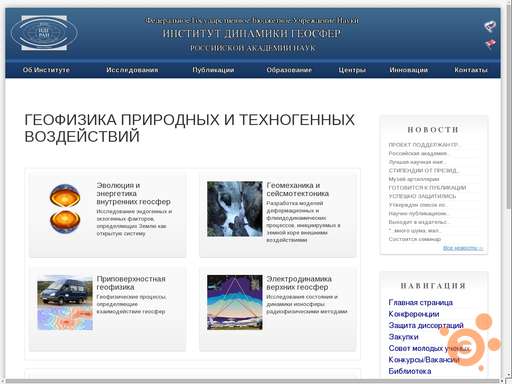Open news item 'Российская академия...'
The height and width of the screenshot is (384, 512).
pos(419,153)
